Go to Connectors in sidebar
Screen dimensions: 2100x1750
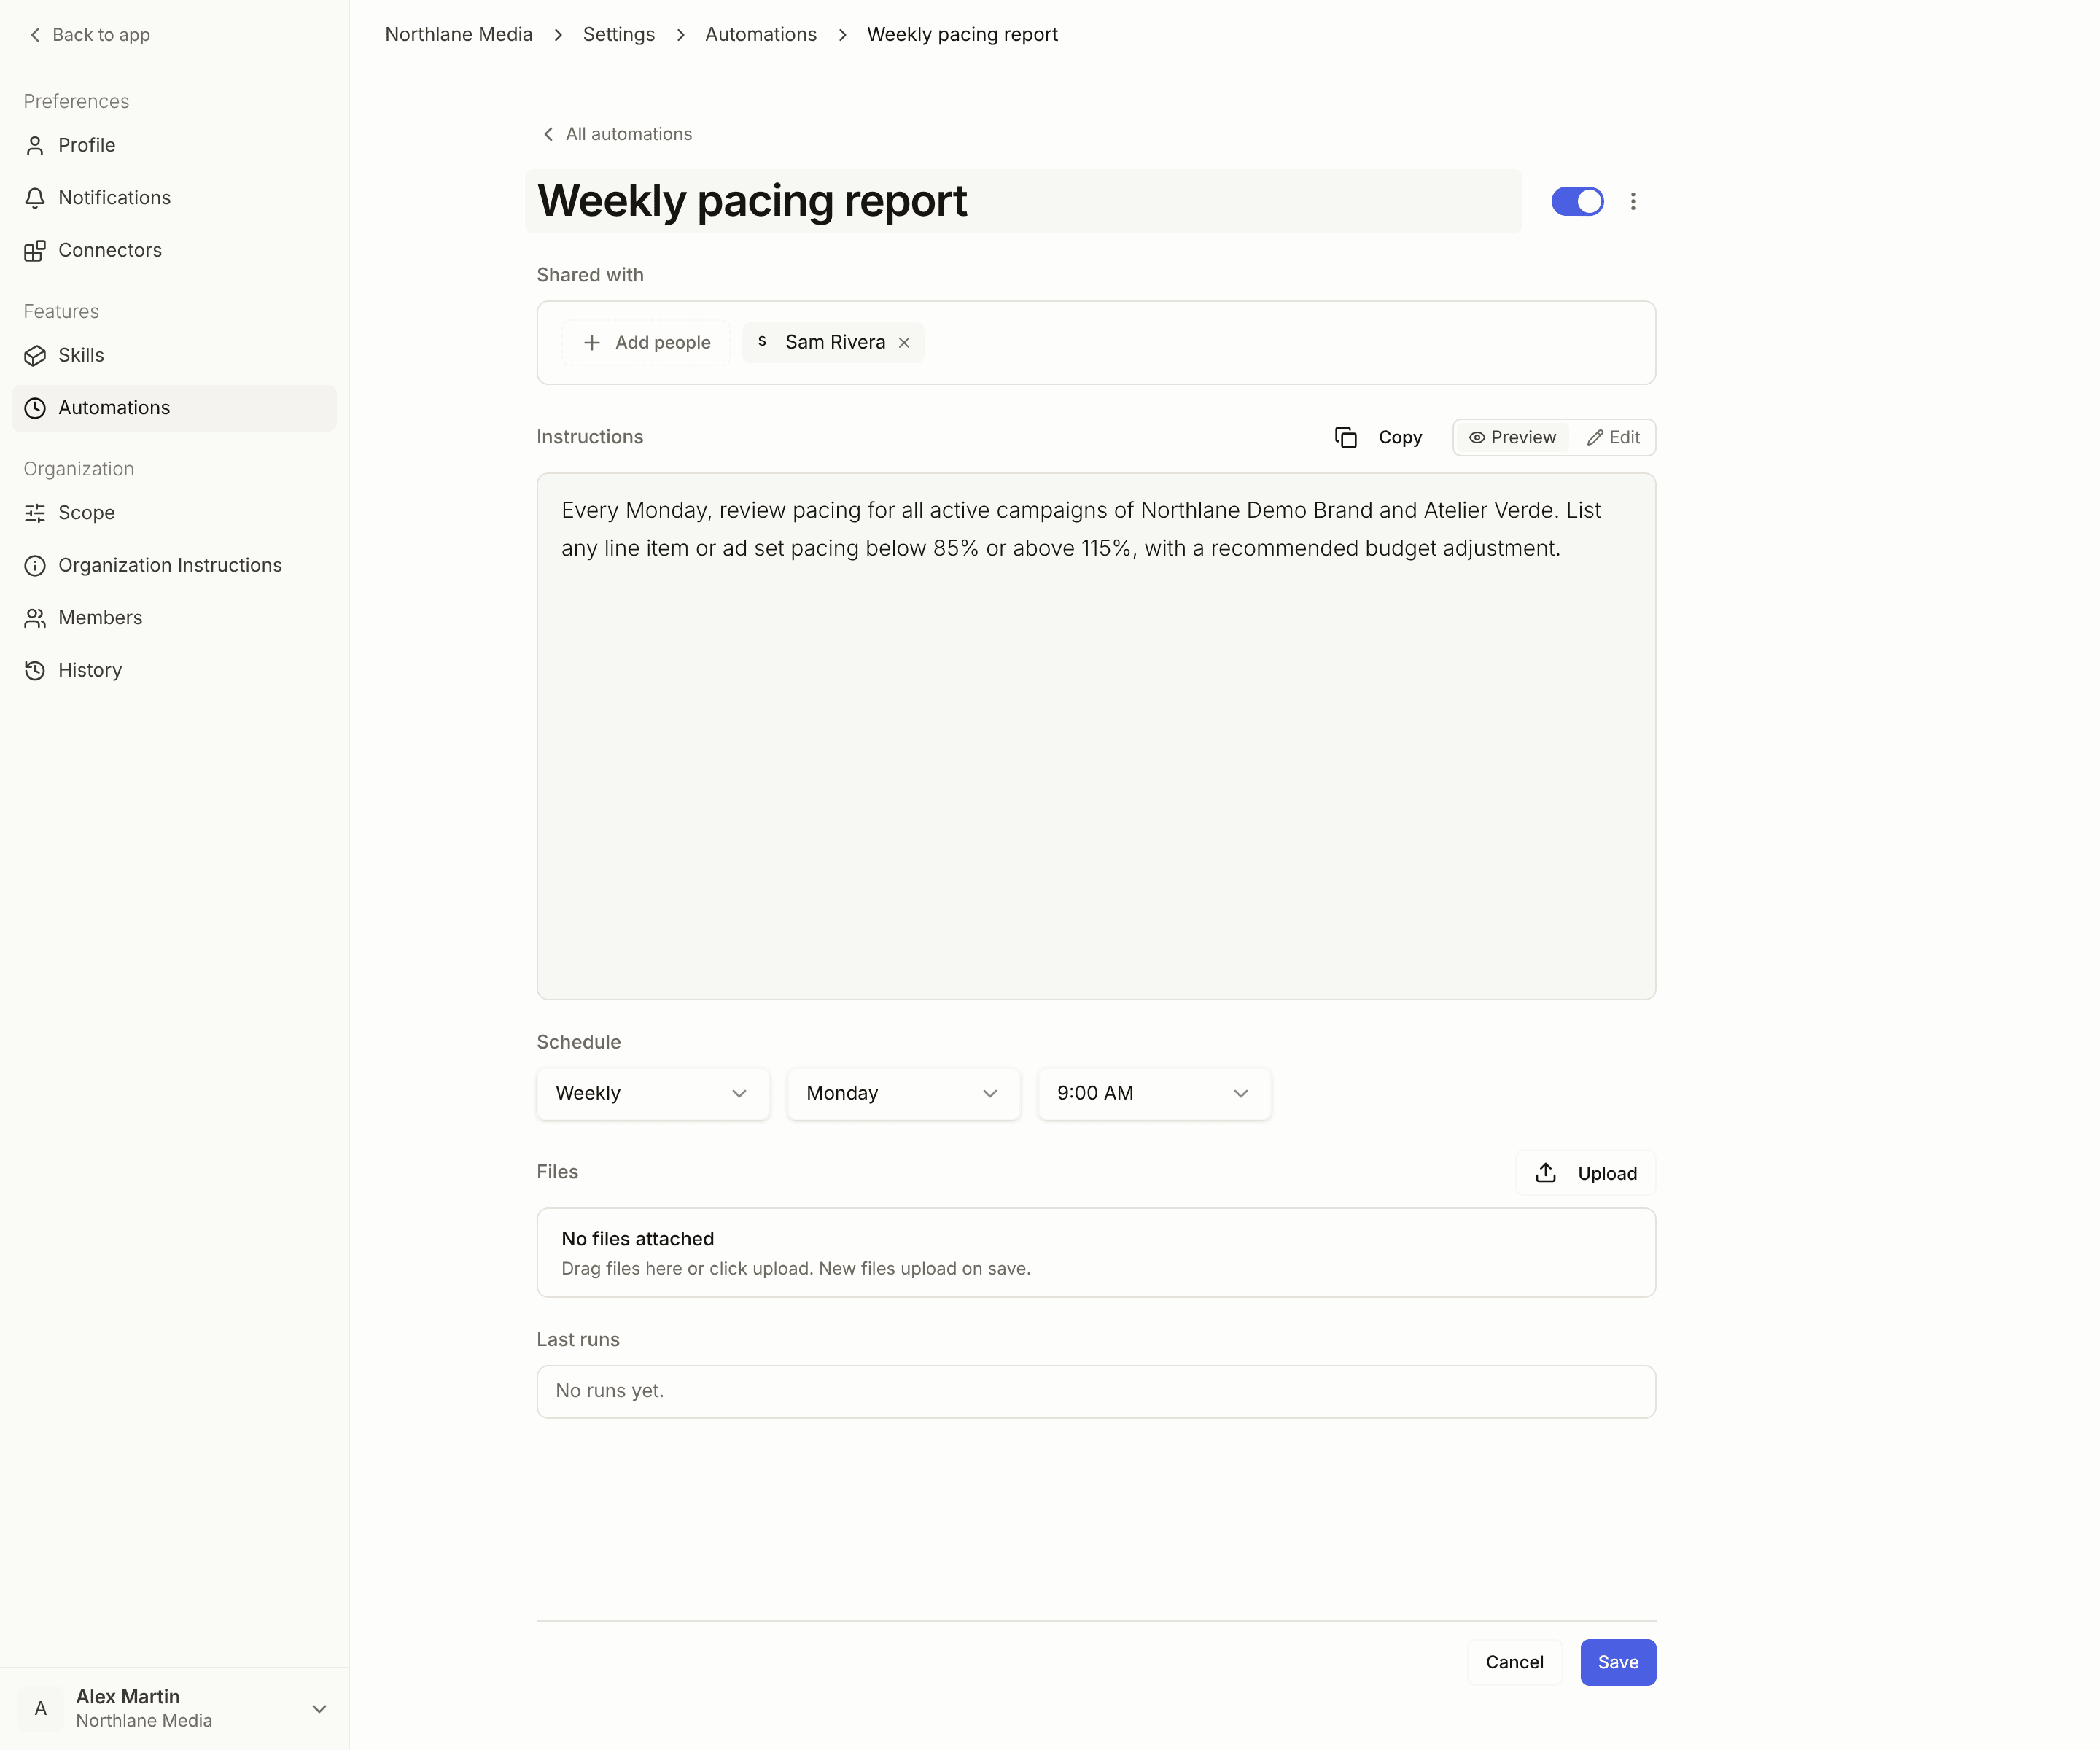coord(174,251)
